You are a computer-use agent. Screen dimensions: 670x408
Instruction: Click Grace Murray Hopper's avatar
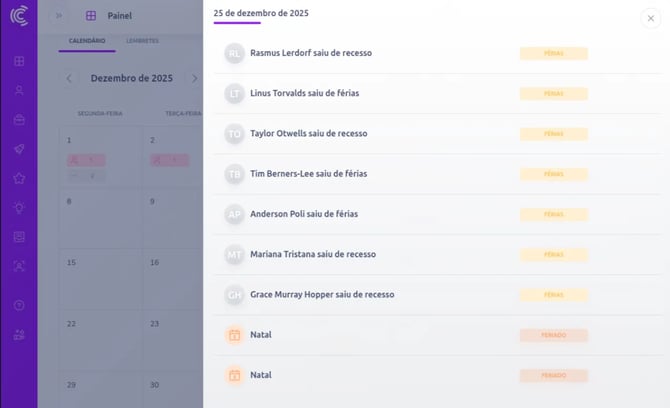[234, 295]
